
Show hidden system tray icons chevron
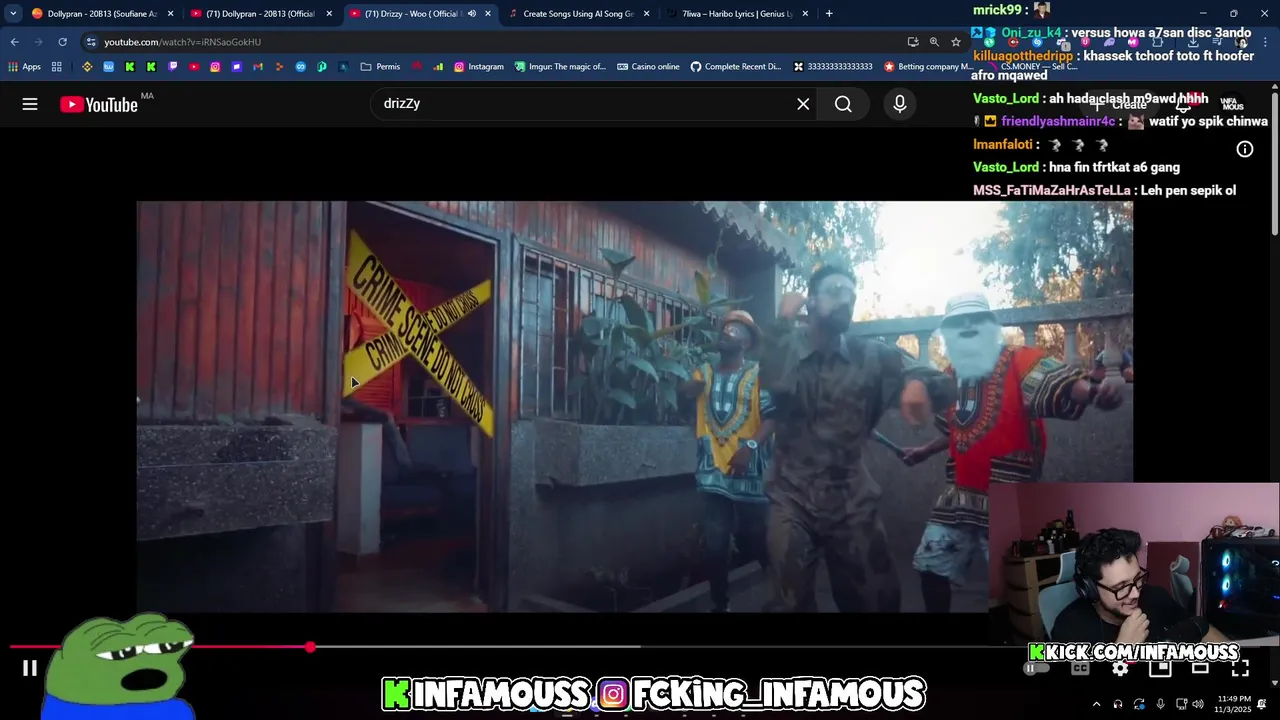click(x=1096, y=704)
